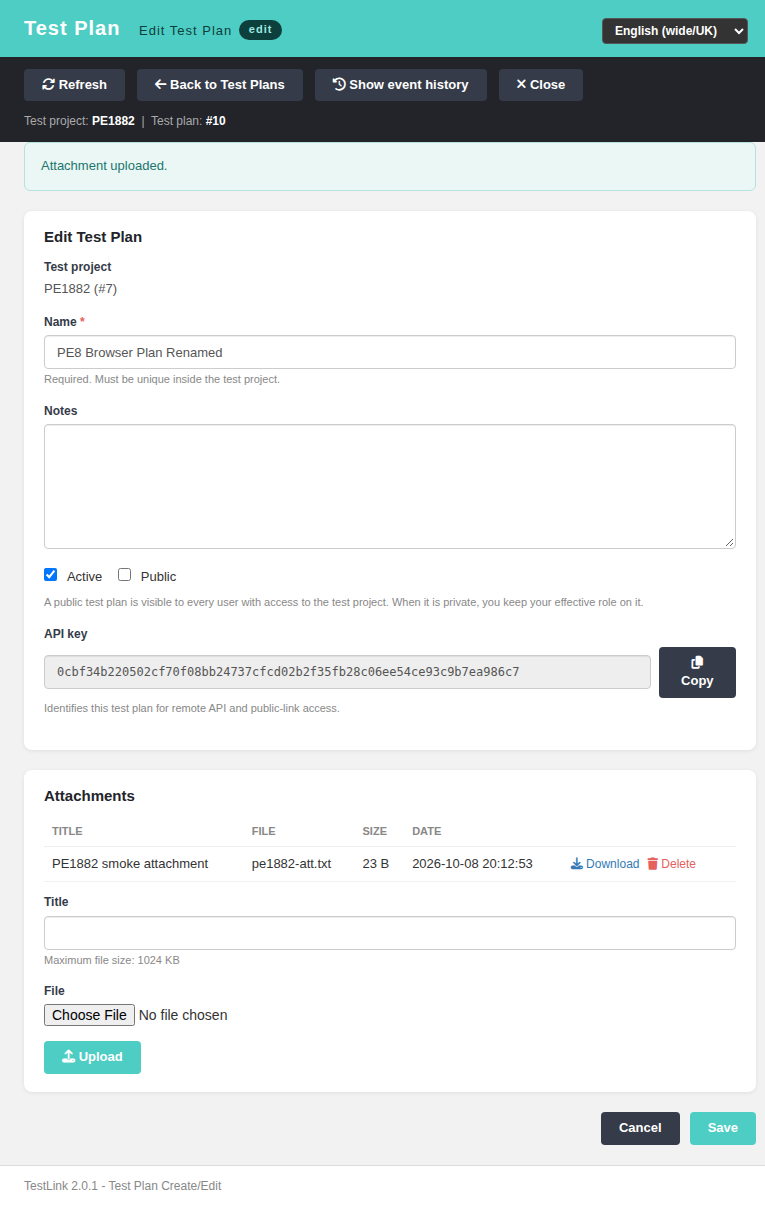Click the TITLE column header
This screenshot has height=1207, width=765.
click(67, 831)
